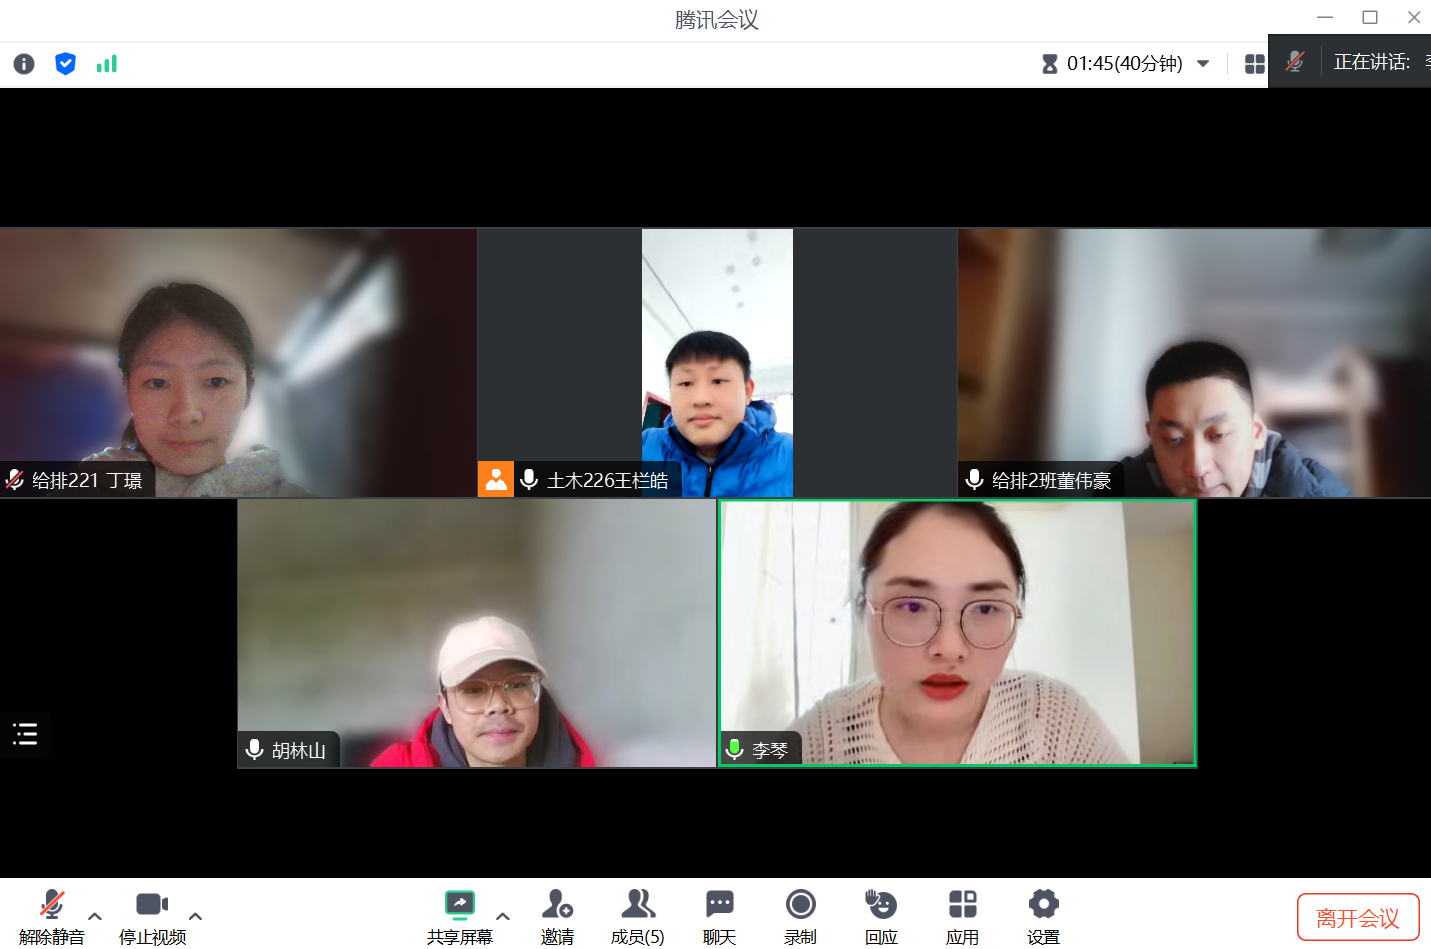Start 共享屏幕 screen sharing
The image size is (1431, 949).
click(x=460, y=916)
